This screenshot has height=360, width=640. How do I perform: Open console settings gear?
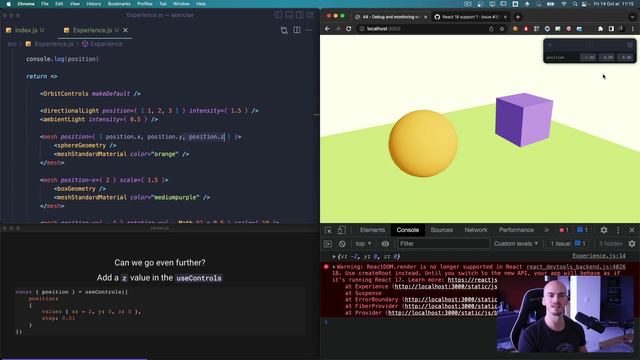coord(632,244)
